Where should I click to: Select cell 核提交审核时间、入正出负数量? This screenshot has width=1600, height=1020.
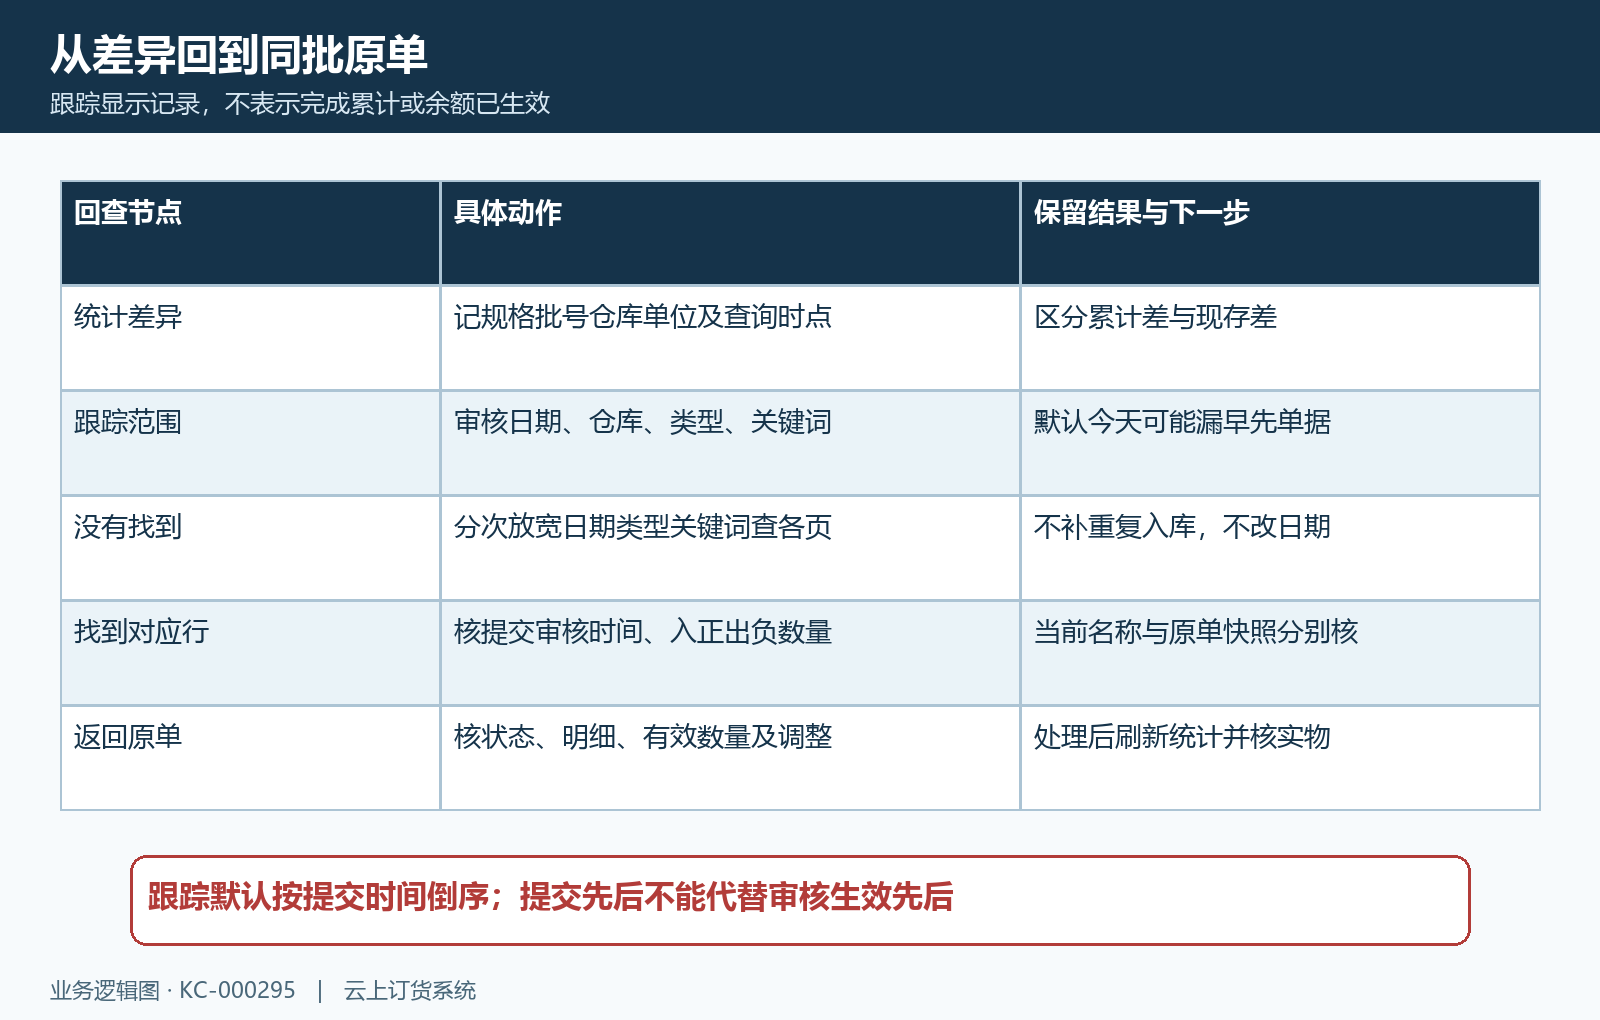point(730,653)
